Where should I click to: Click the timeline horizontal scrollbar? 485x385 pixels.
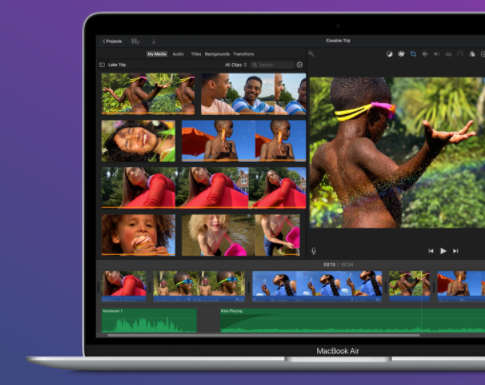[x=263, y=335]
